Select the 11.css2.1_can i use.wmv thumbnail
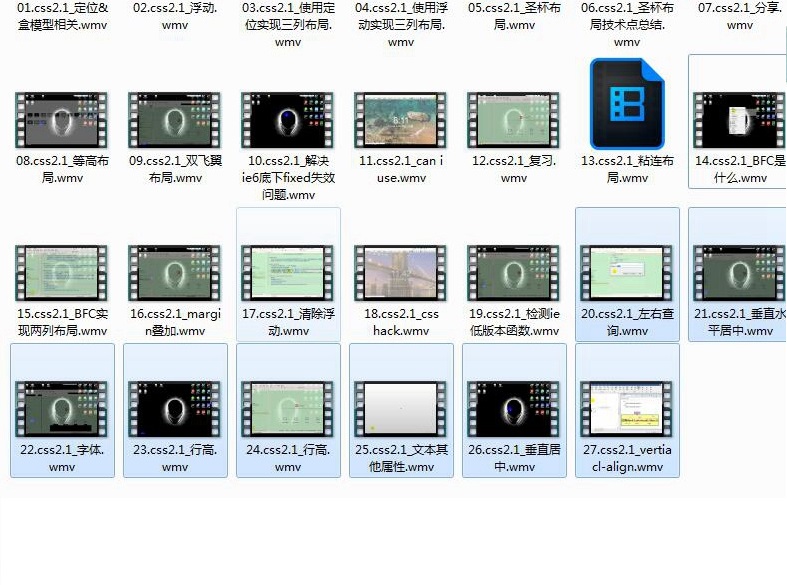 coord(401,120)
